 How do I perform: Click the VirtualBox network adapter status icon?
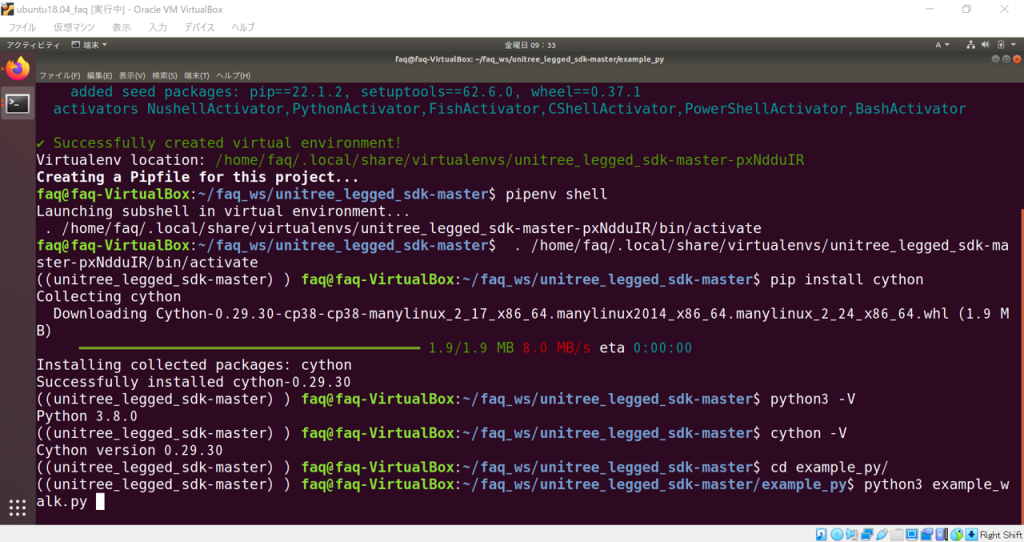point(867,534)
